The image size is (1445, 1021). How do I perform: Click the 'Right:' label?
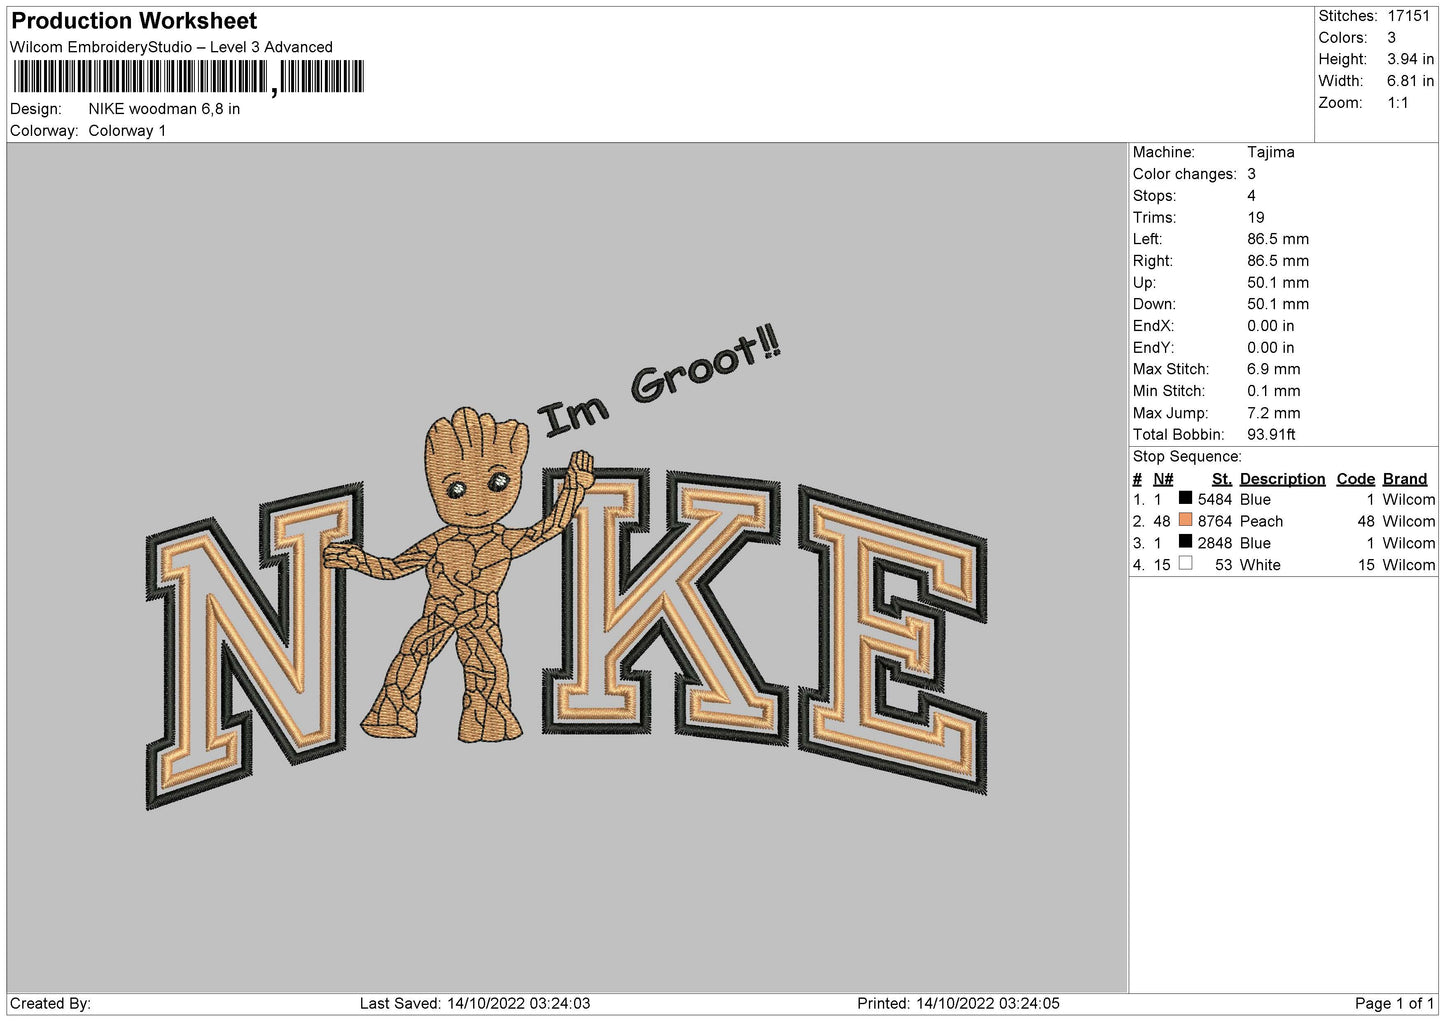1152,261
